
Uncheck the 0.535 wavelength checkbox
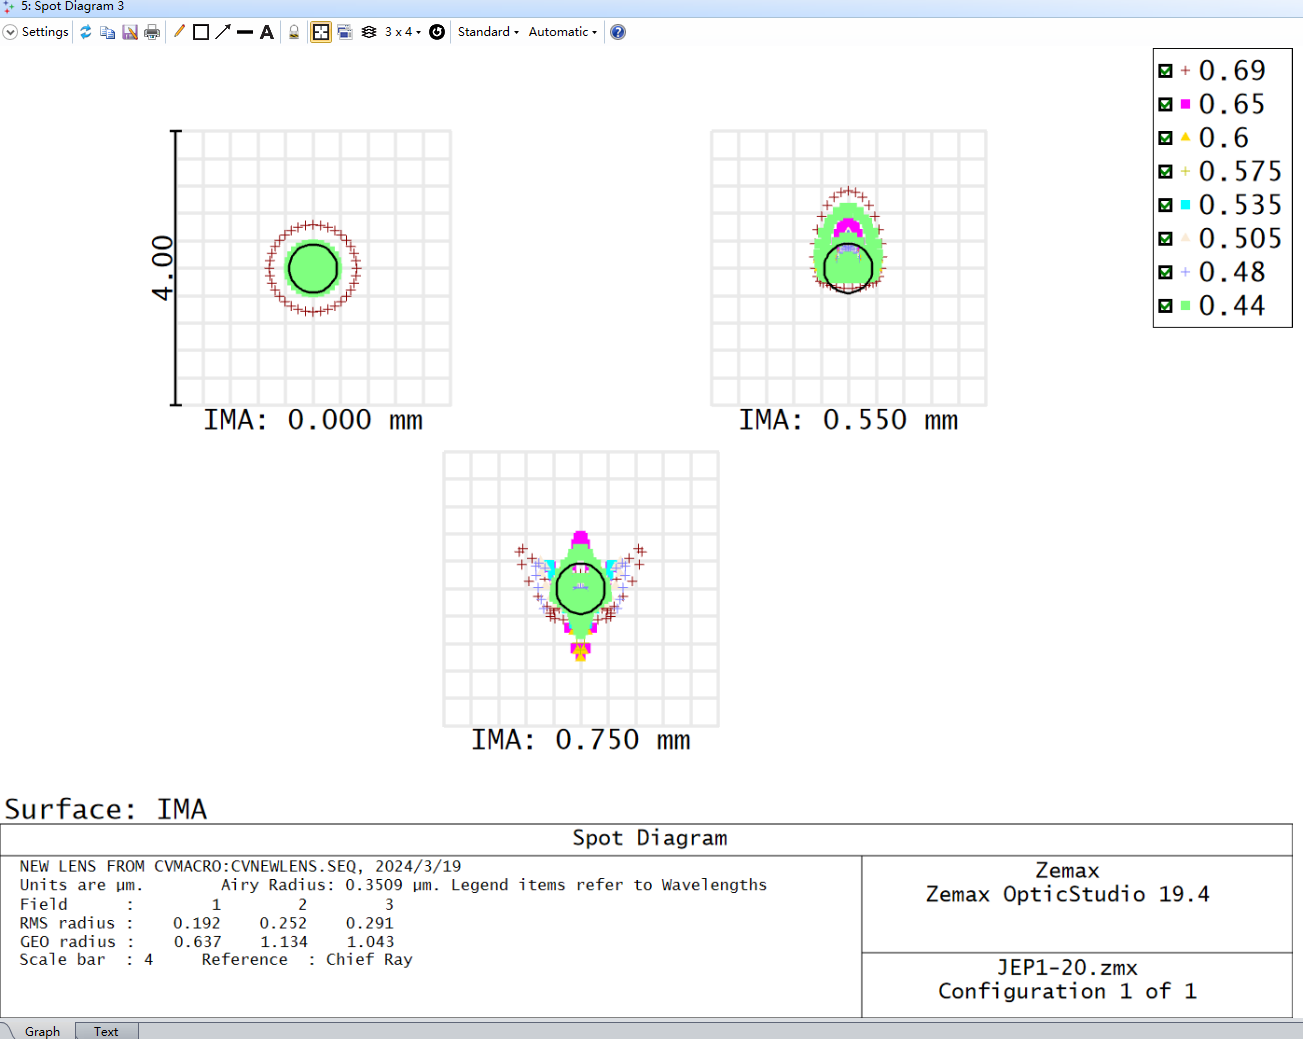1165,205
